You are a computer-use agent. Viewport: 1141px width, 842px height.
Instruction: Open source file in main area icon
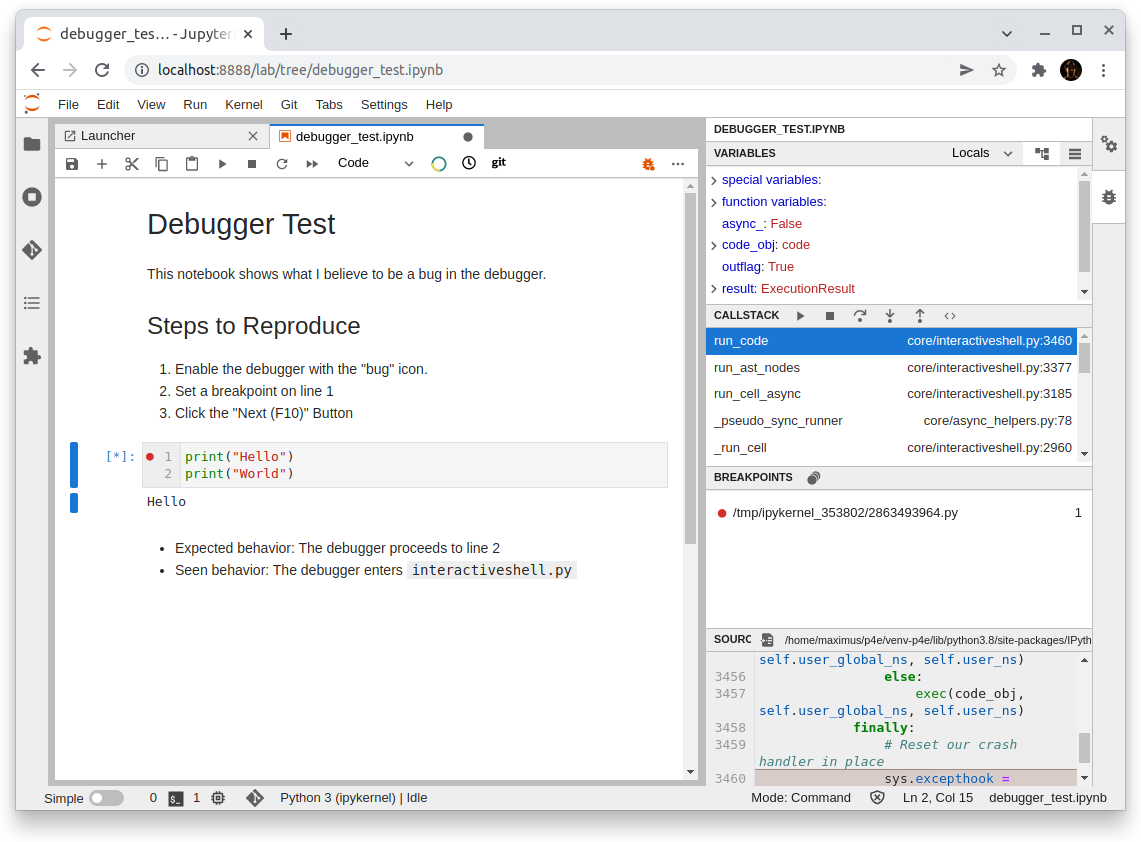point(767,640)
